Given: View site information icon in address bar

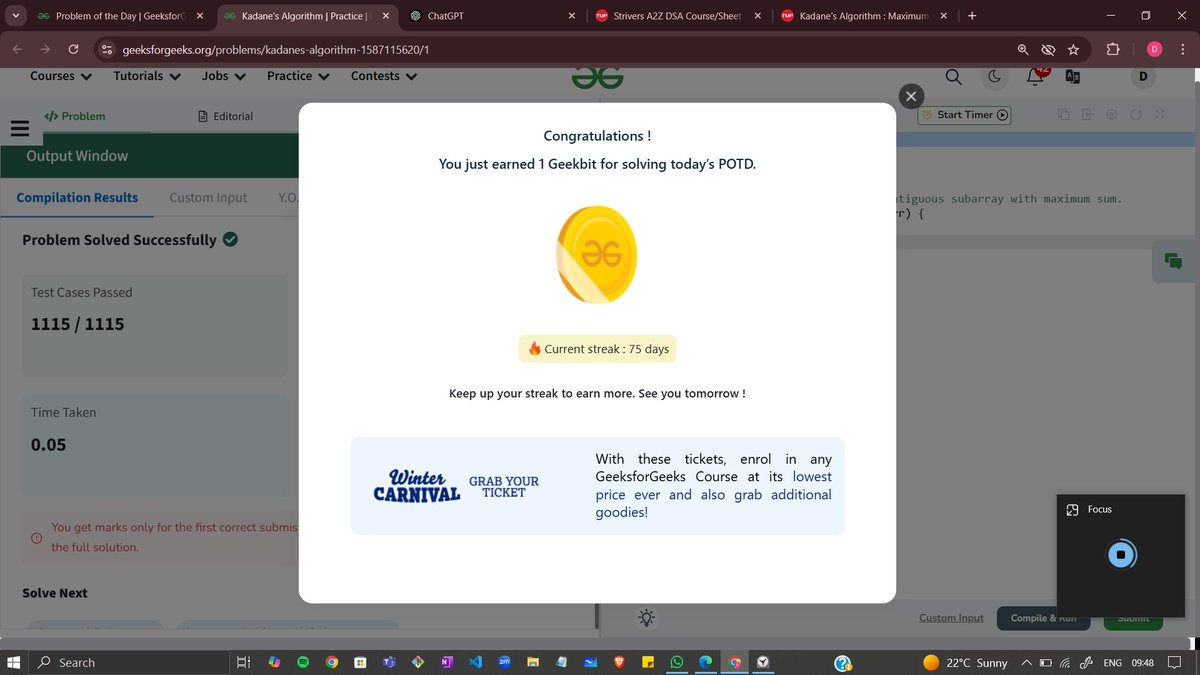Looking at the screenshot, I should 108,49.
